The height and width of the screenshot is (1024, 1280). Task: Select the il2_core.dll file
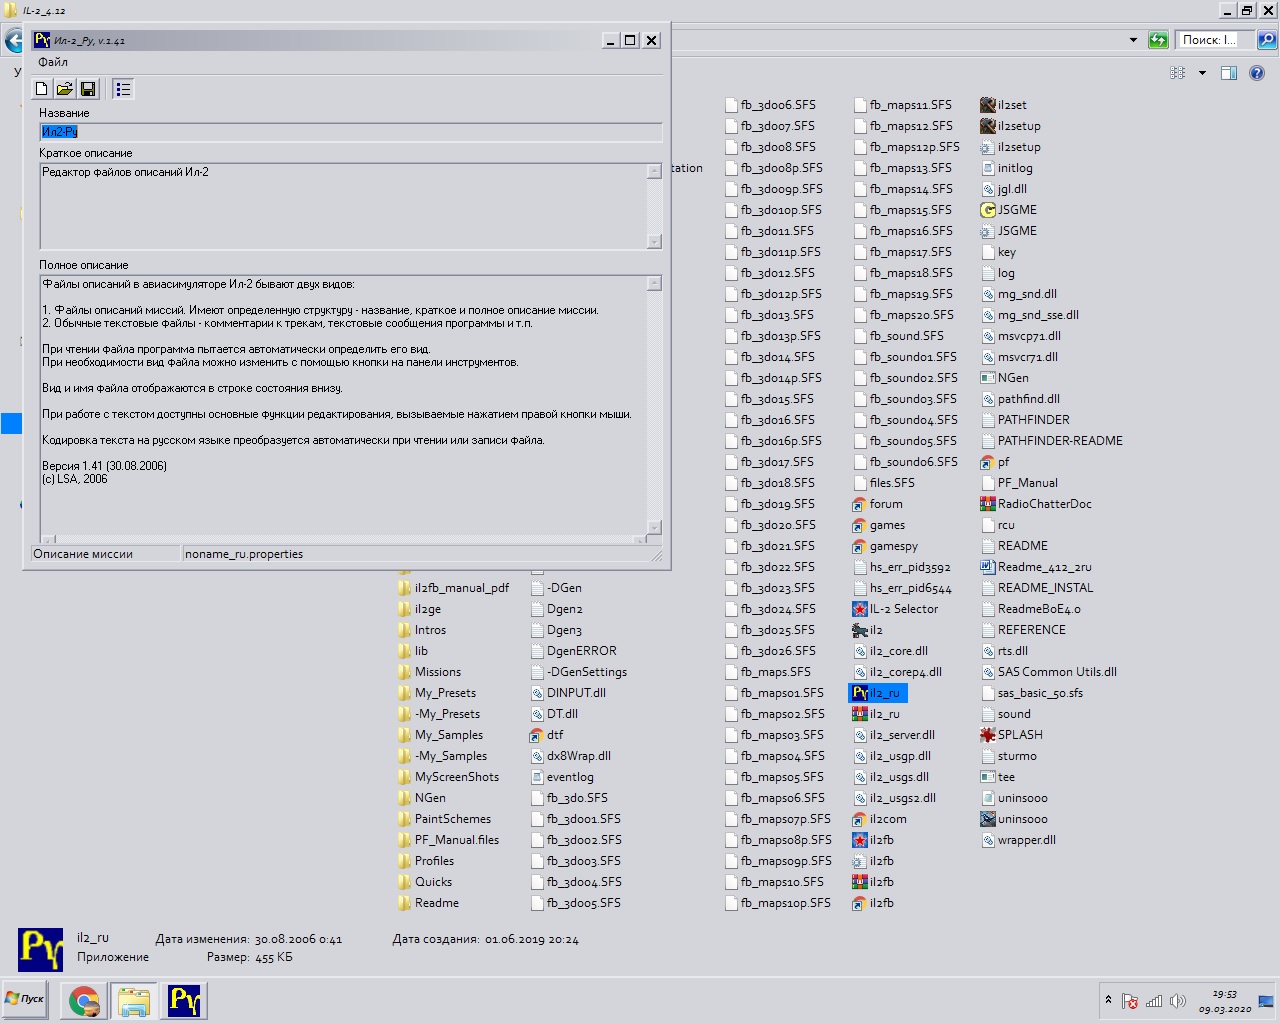click(891, 651)
